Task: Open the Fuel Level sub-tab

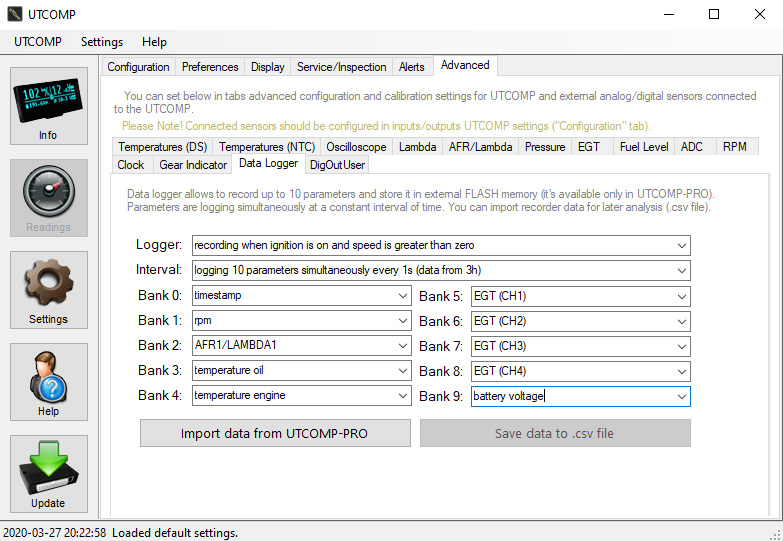Action: (x=644, y=147)
